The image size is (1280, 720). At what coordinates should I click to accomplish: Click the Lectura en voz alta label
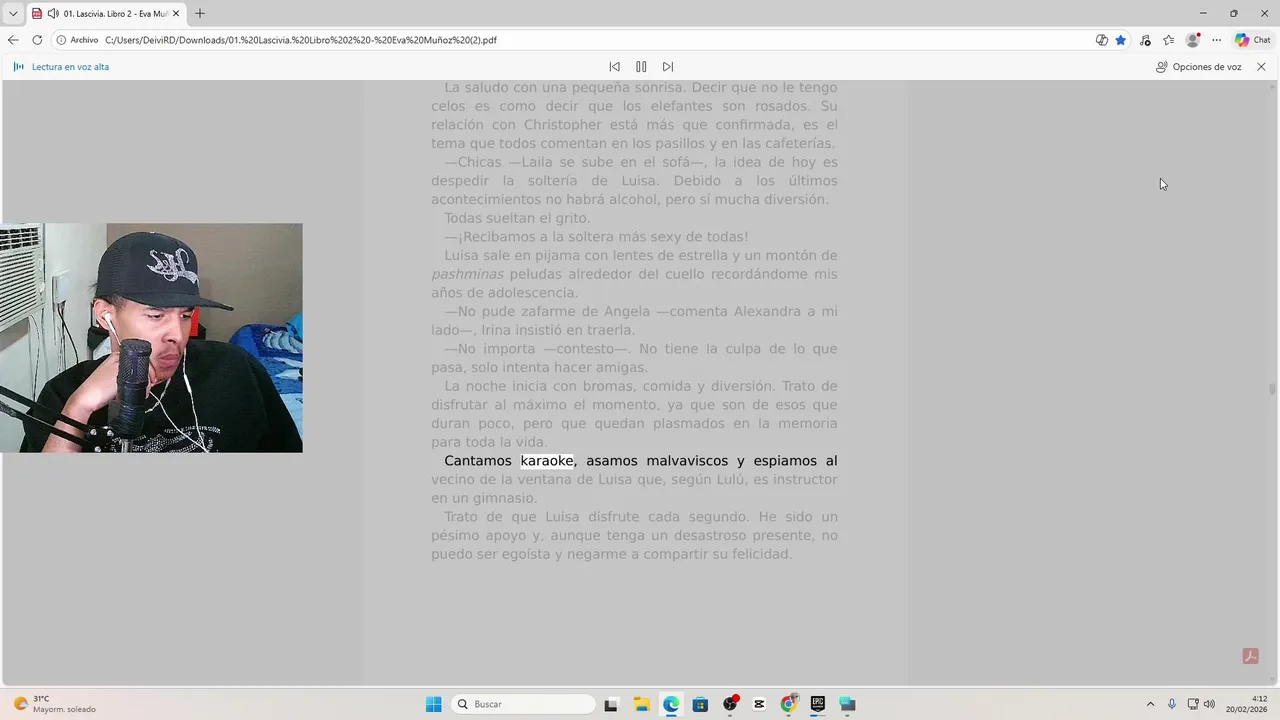click(70, 67)
